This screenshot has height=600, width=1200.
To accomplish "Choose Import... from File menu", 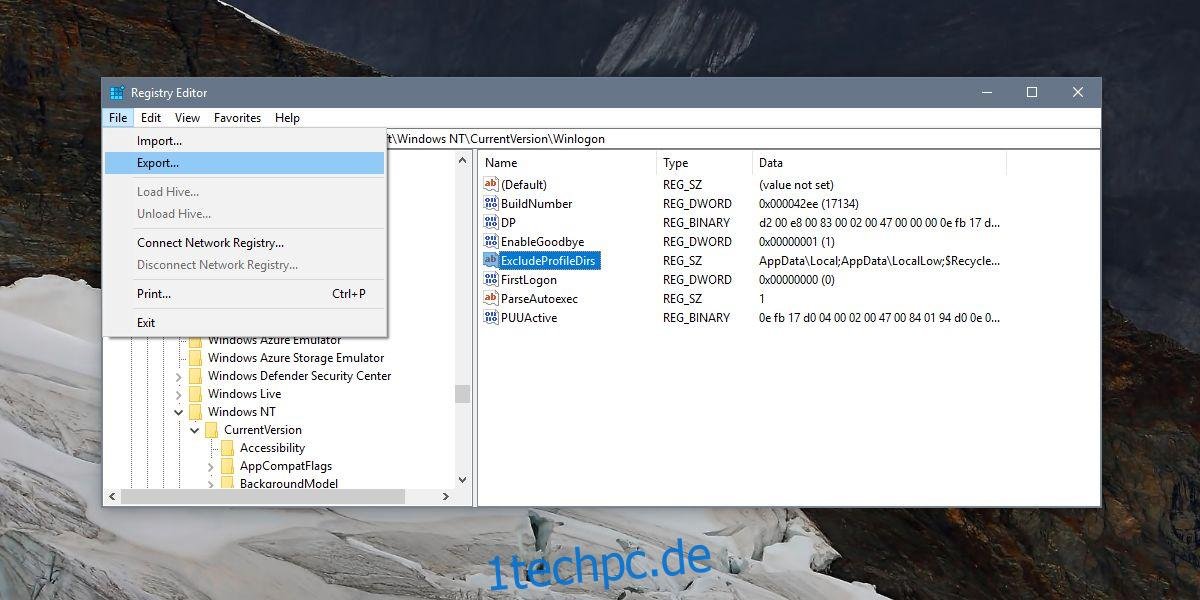I will [x=245, y=141].
